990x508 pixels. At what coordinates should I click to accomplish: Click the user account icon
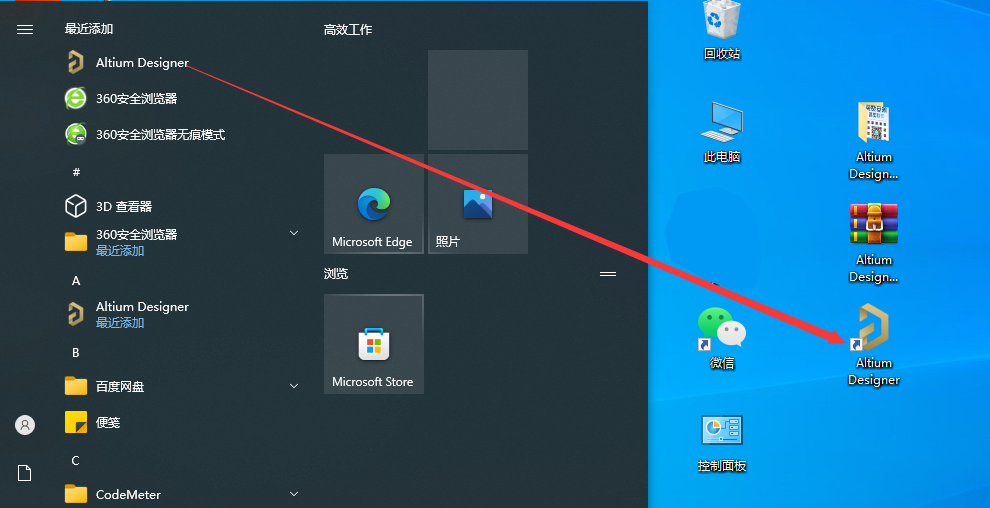25,425
